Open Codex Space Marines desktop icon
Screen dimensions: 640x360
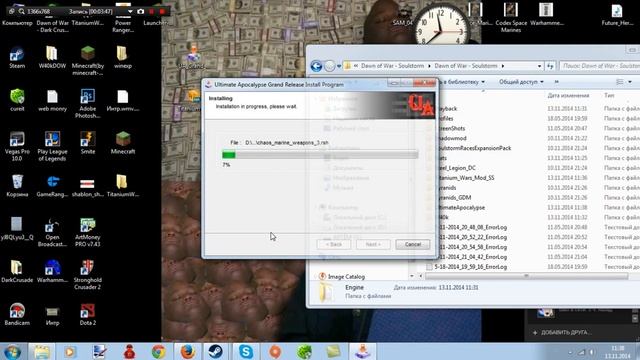[511, 17]
